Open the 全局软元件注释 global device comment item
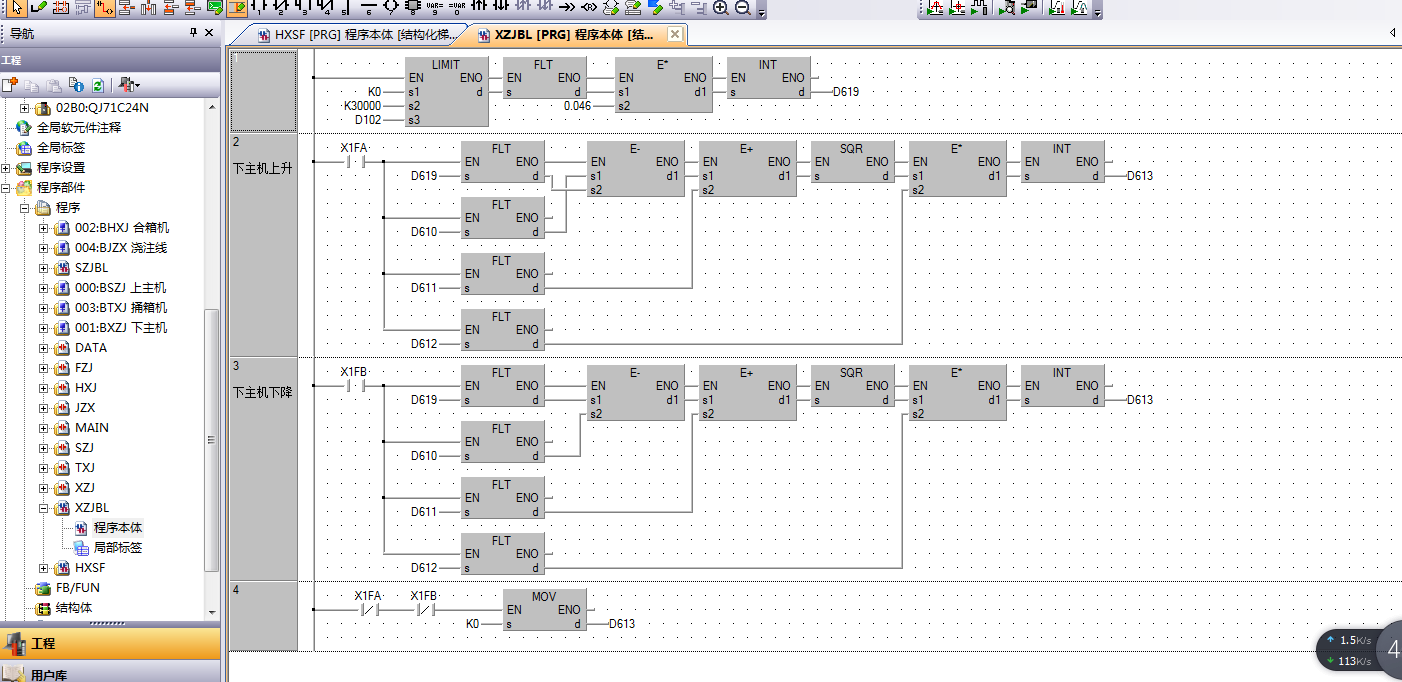The image size is (1402, 682). [x=78, y=128]
